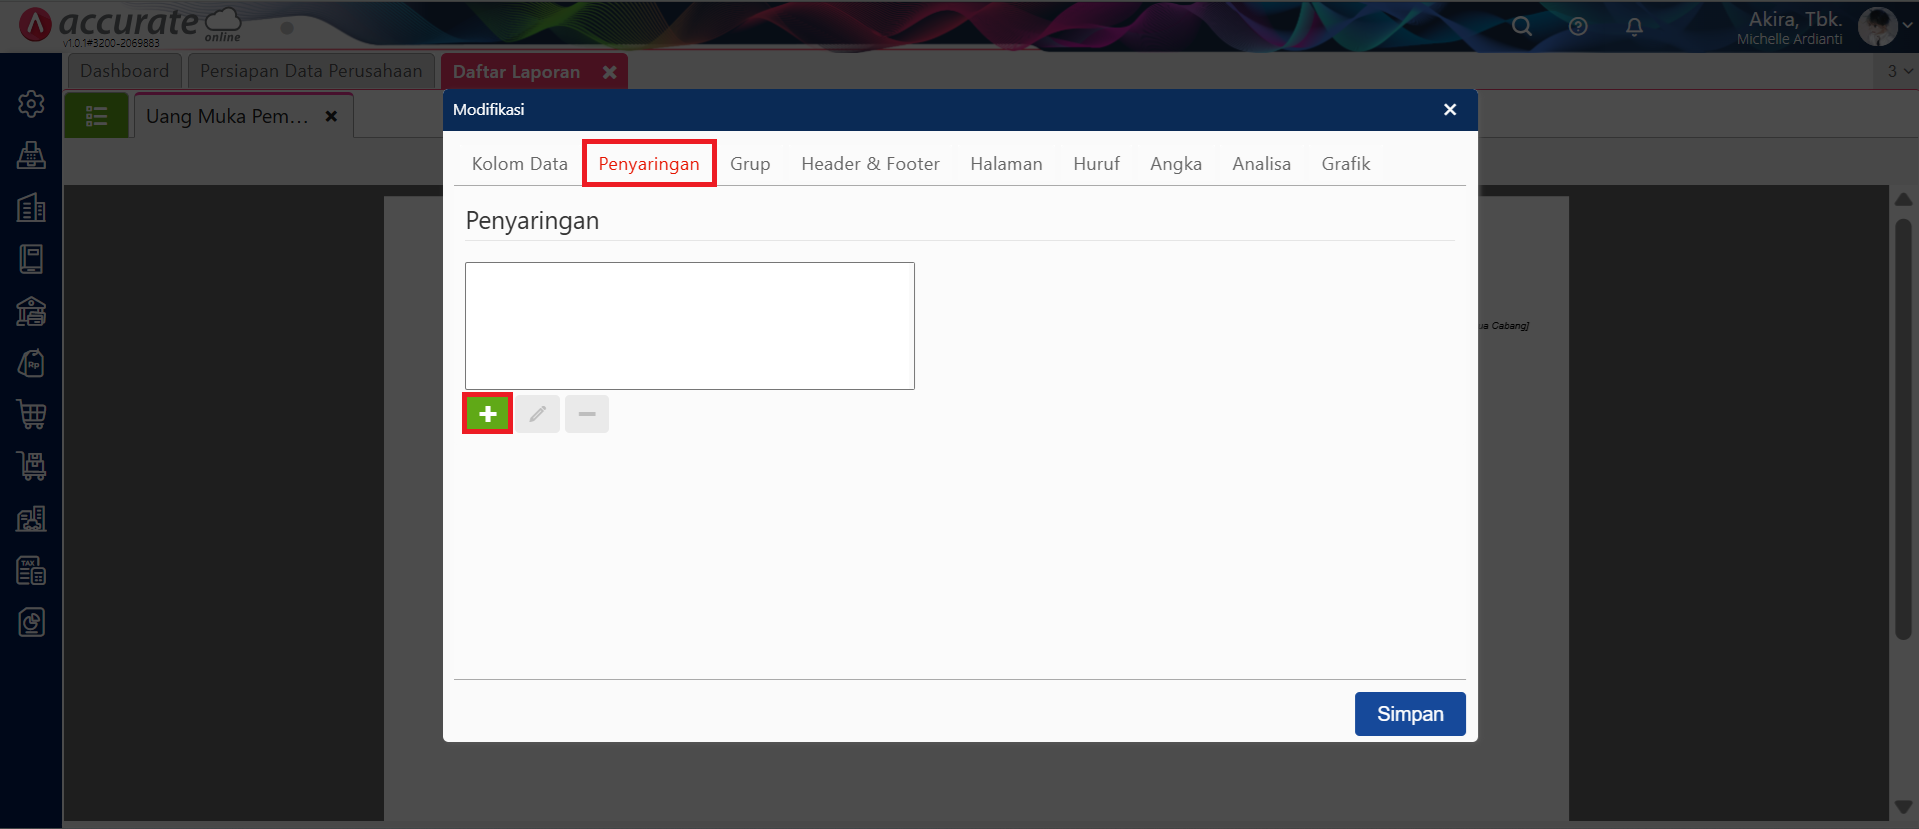Click the minus remove filter icon

[x=587, y=414]
